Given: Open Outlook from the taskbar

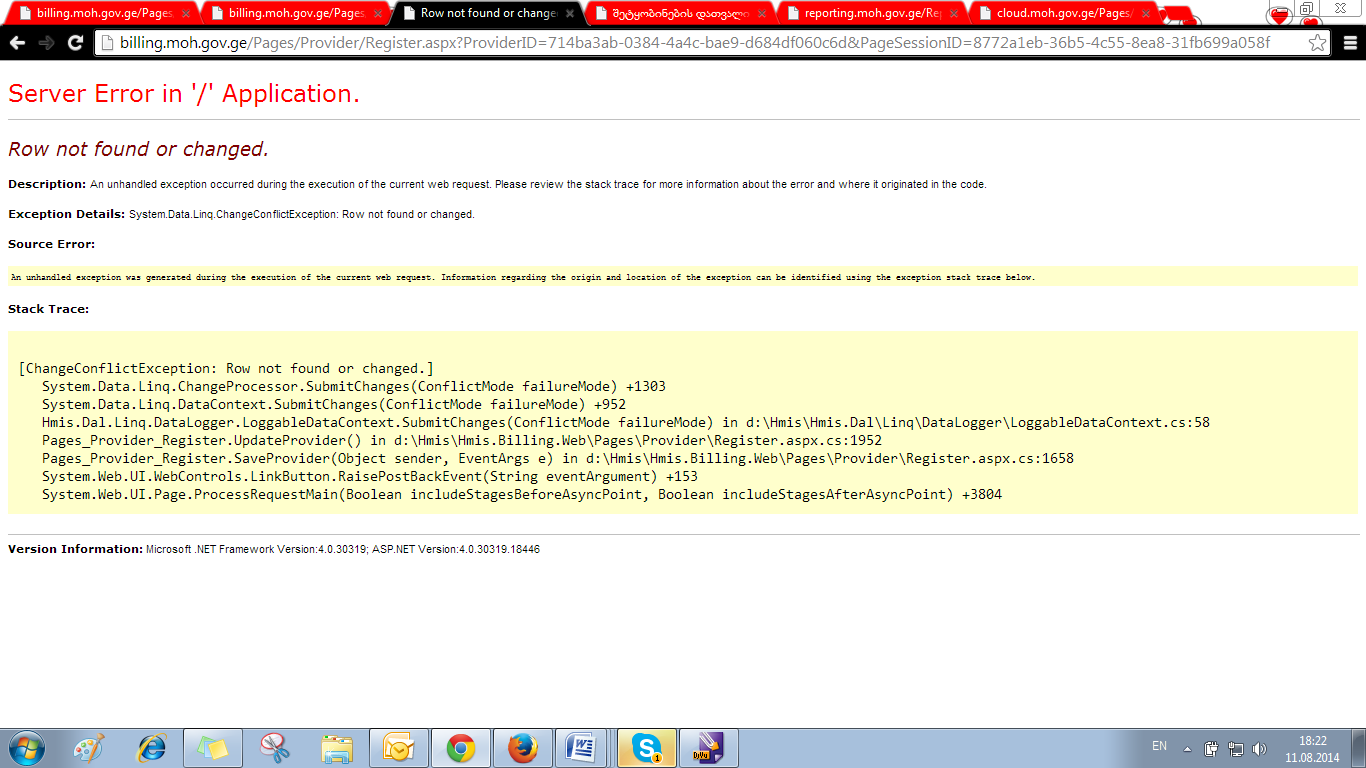Looking at the screenshot, I should coord(398,747).
